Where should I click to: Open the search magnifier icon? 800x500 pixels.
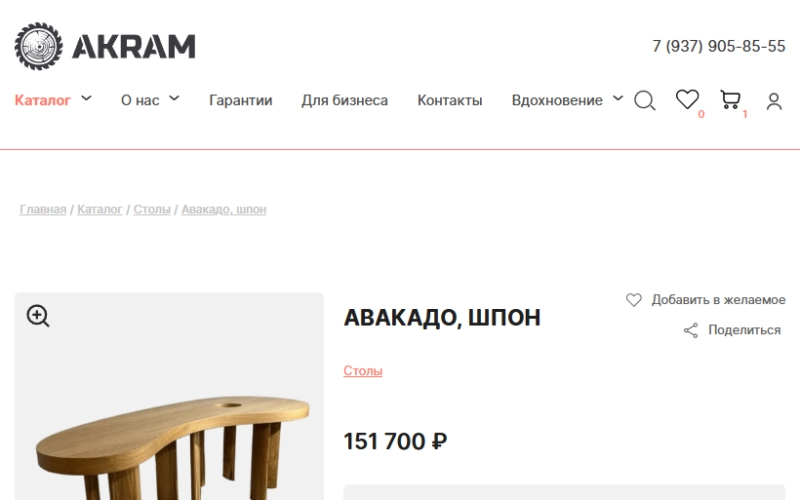[645, 101]
